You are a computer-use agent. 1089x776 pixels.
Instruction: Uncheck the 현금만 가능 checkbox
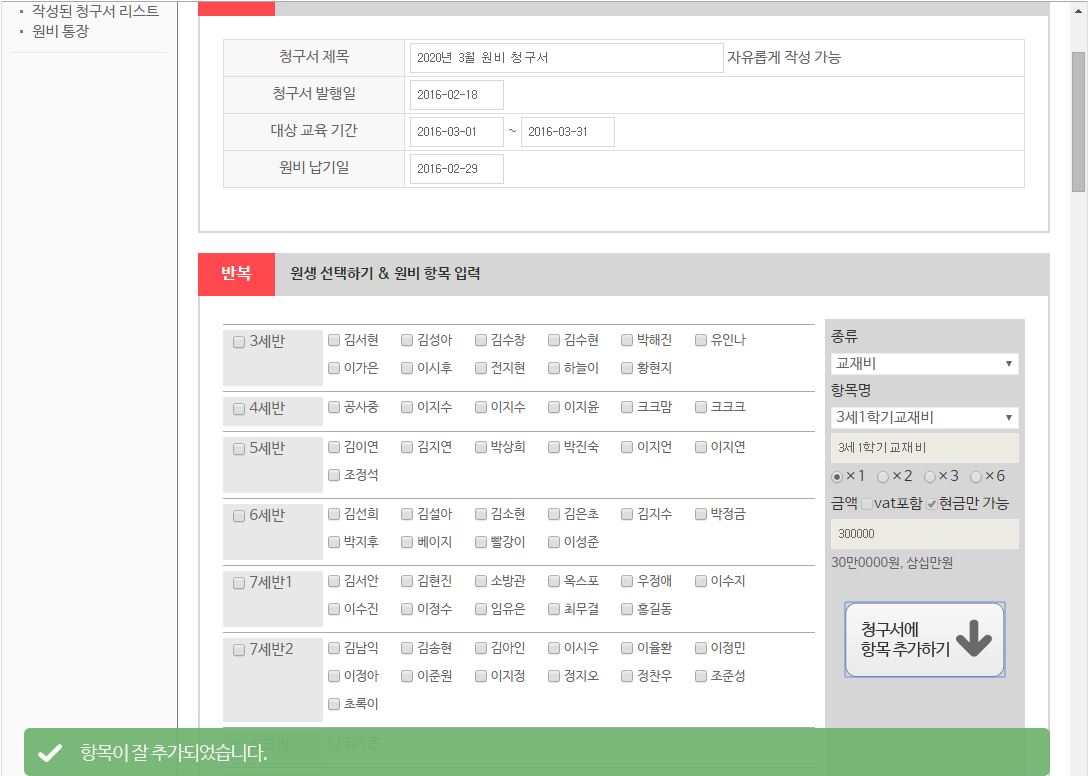tap(932, 504)
